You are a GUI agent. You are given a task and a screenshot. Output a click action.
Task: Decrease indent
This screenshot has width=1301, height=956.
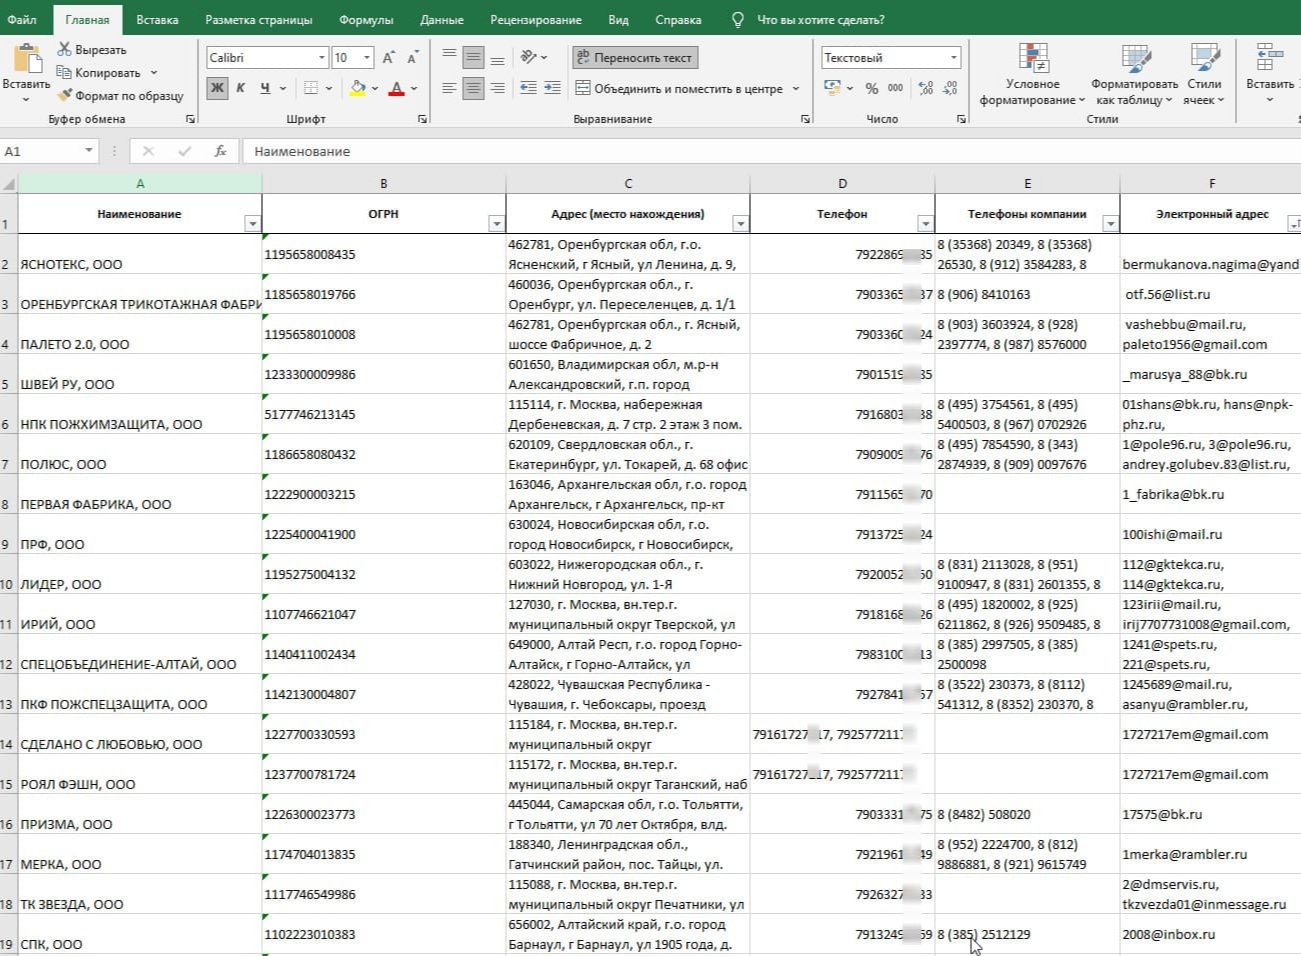[528, 88]
